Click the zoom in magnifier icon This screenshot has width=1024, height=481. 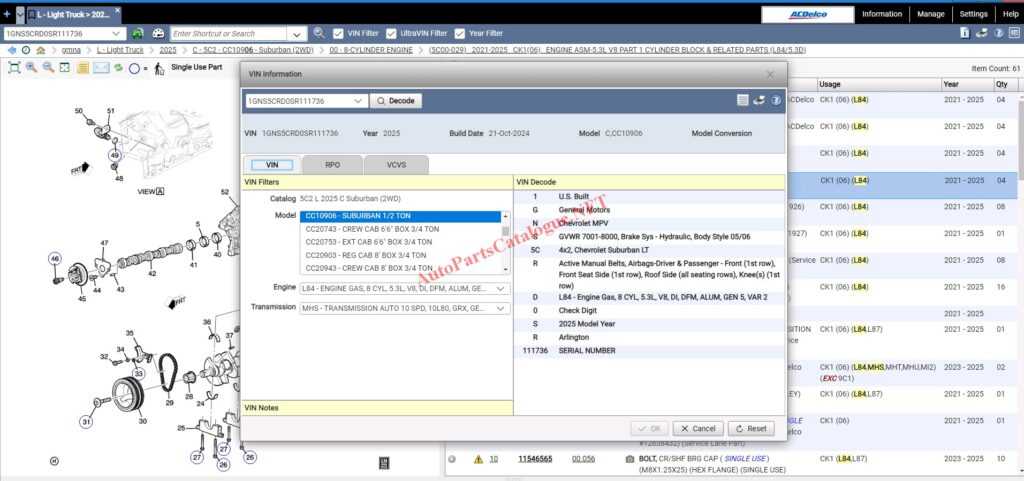coord(31,67)
